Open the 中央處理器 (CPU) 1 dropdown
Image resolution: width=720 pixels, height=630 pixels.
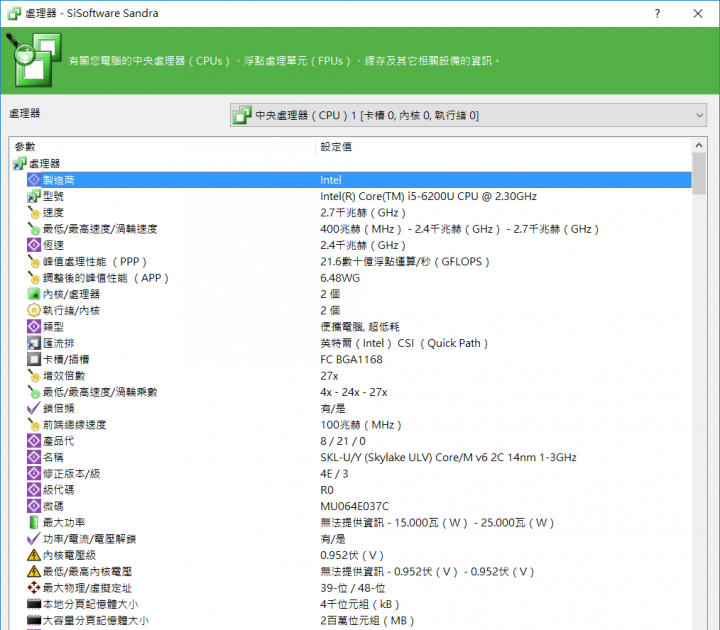point(468,115)
